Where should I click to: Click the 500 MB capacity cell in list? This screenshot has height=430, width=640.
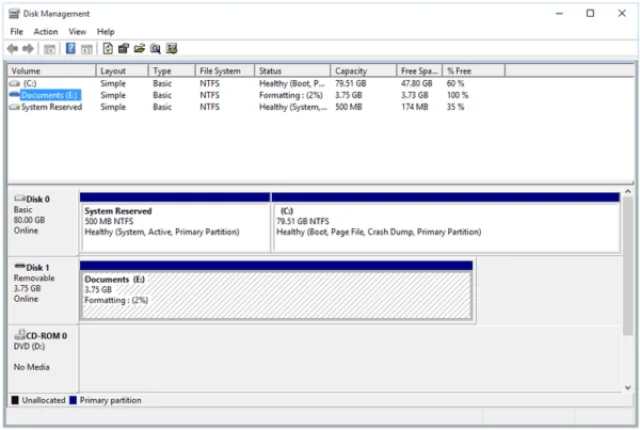349,107
